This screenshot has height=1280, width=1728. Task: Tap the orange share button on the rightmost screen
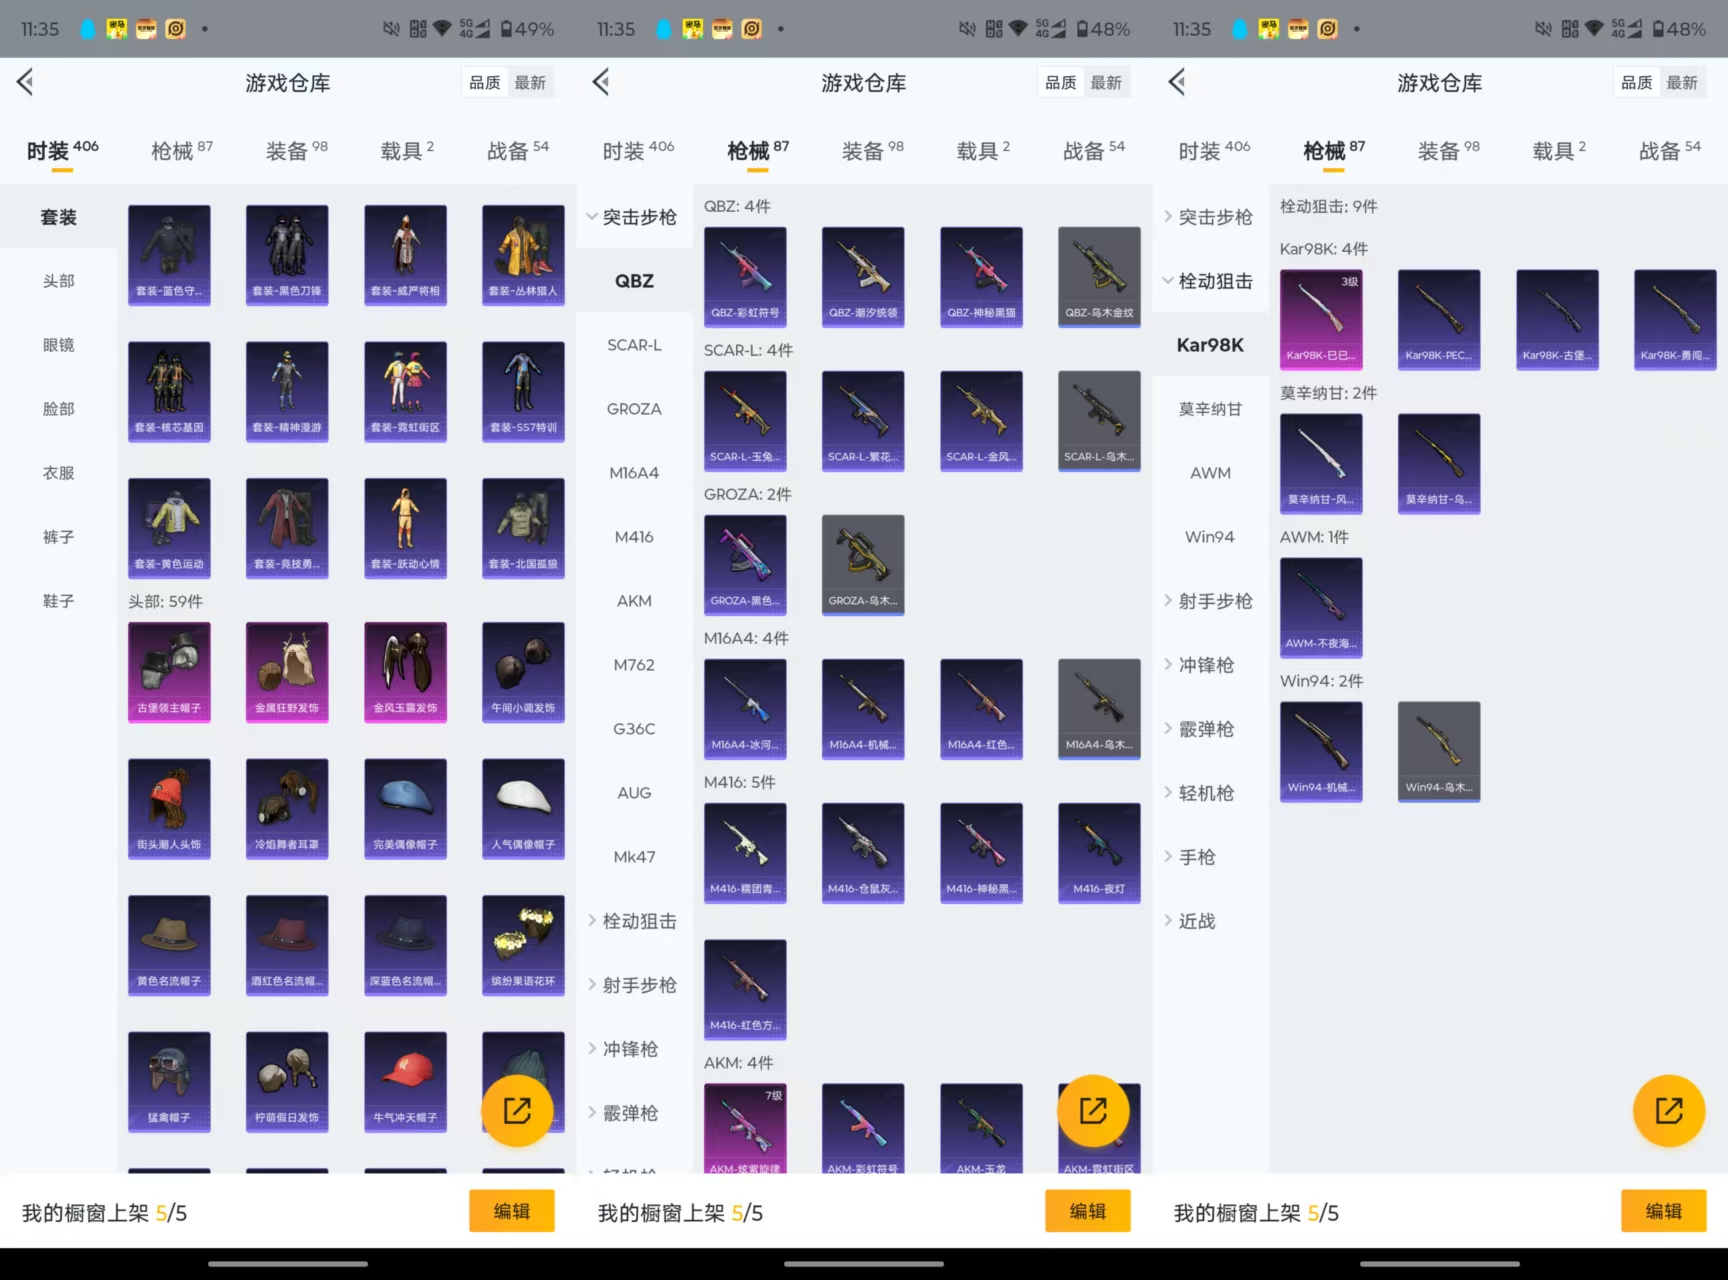tap(1668, 1110)
